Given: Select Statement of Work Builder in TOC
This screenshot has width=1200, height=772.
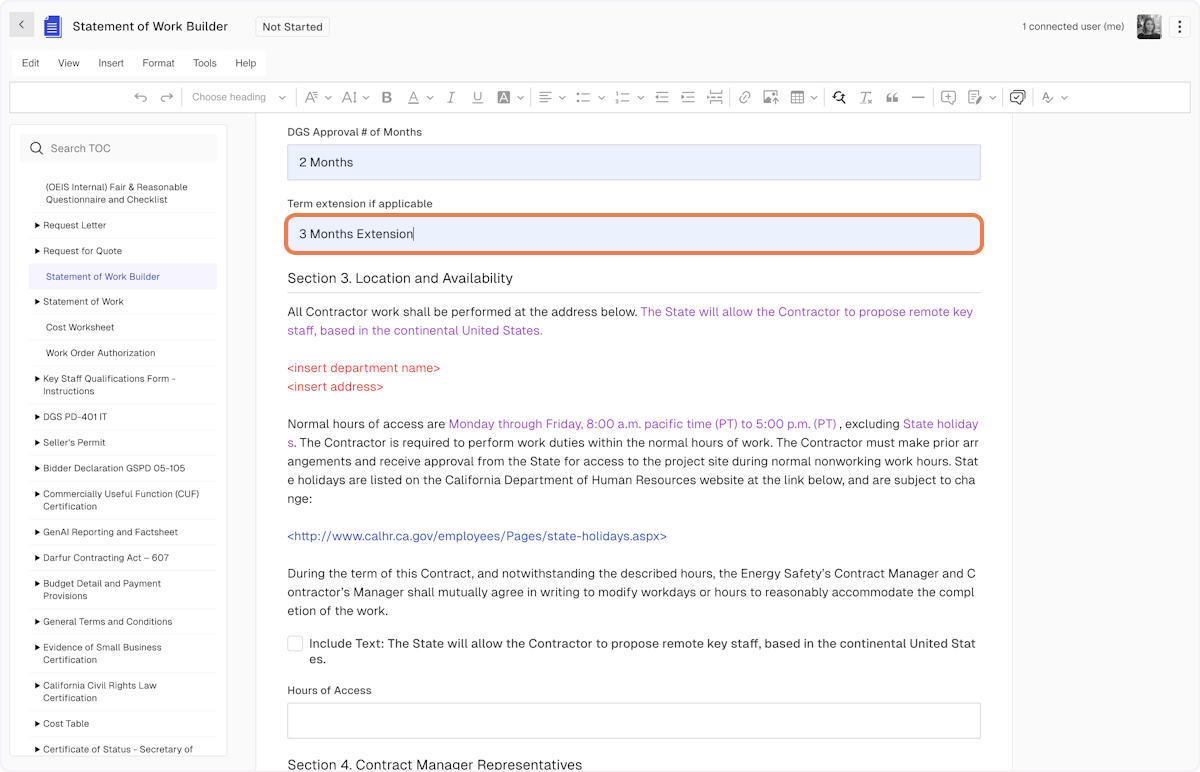Looking at the screenshot, I should pos(103,277).
